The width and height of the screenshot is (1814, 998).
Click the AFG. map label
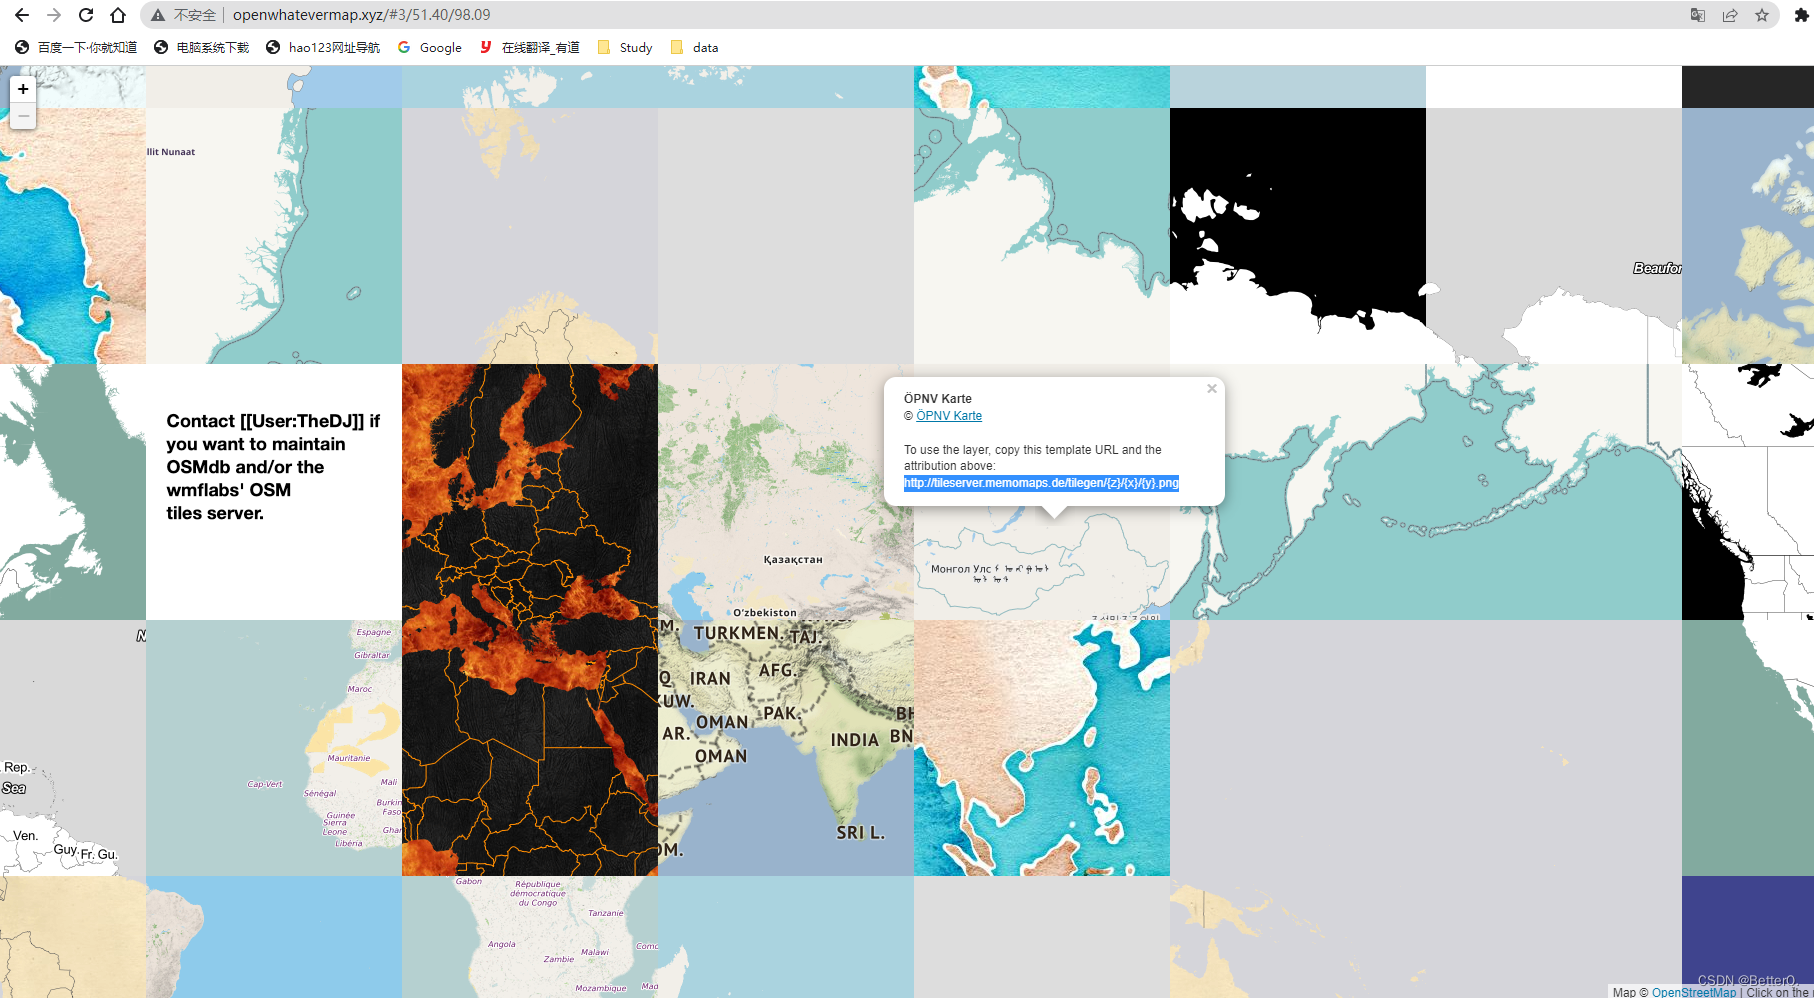point(777,670)
